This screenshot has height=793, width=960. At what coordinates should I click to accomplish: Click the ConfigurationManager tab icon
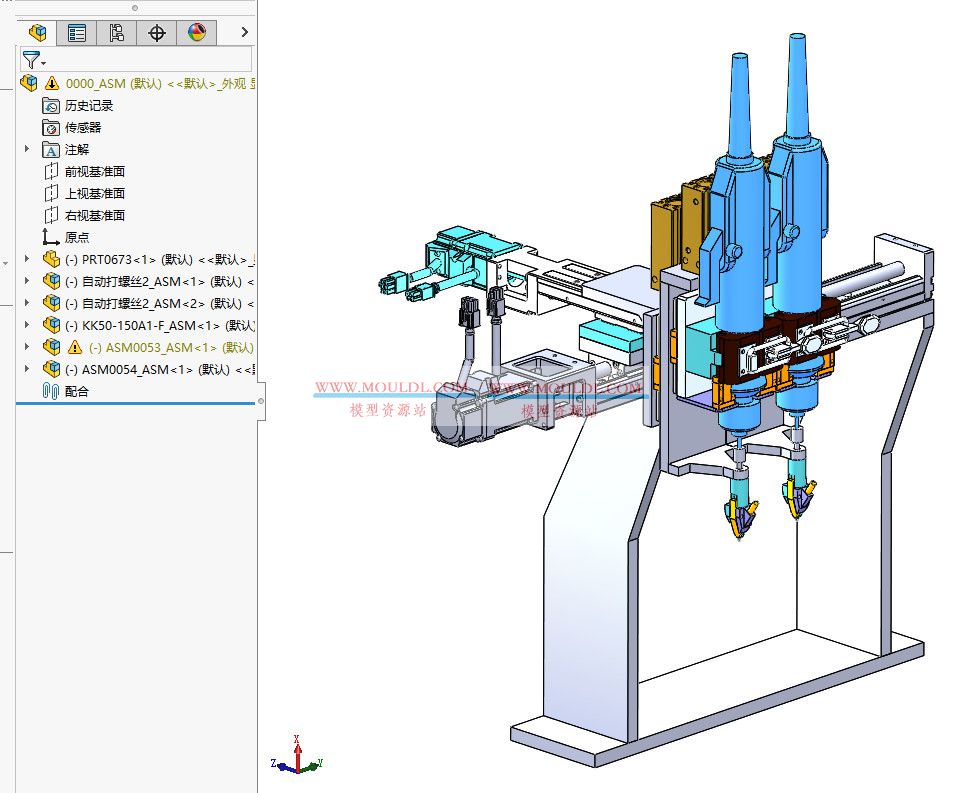coord(116,33)
